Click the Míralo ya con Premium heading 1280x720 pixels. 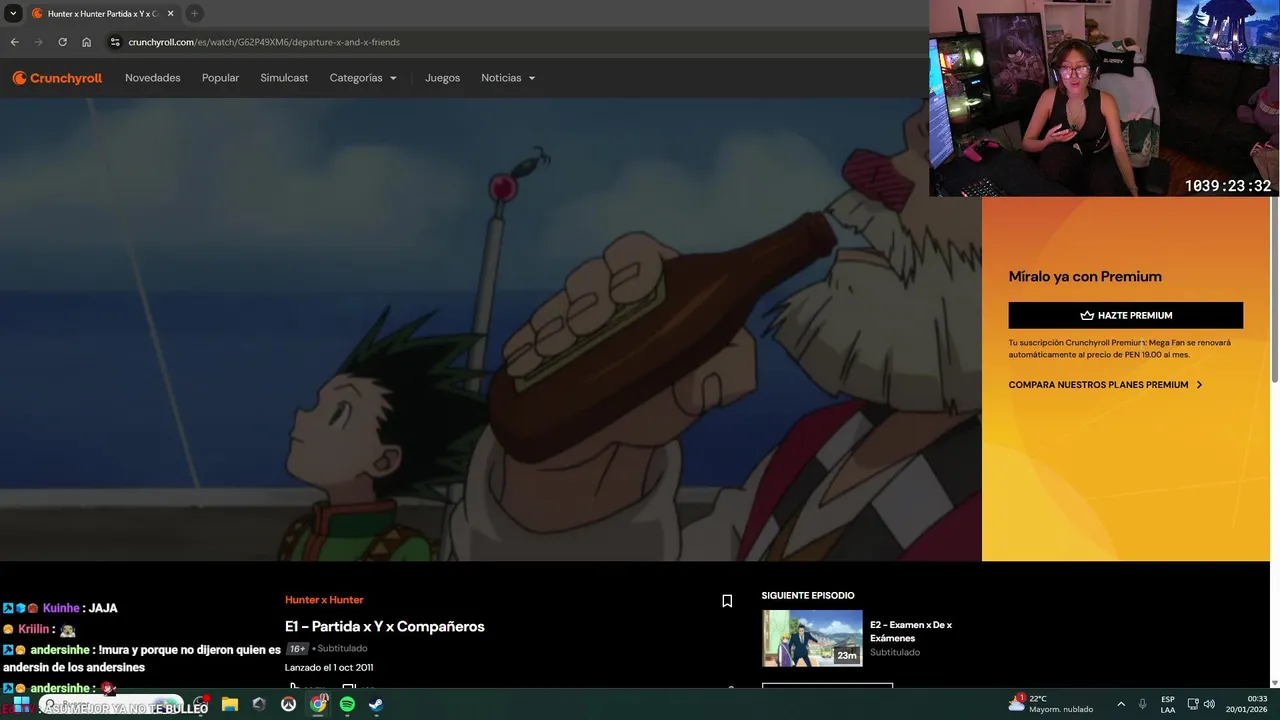pos(1085,277)
